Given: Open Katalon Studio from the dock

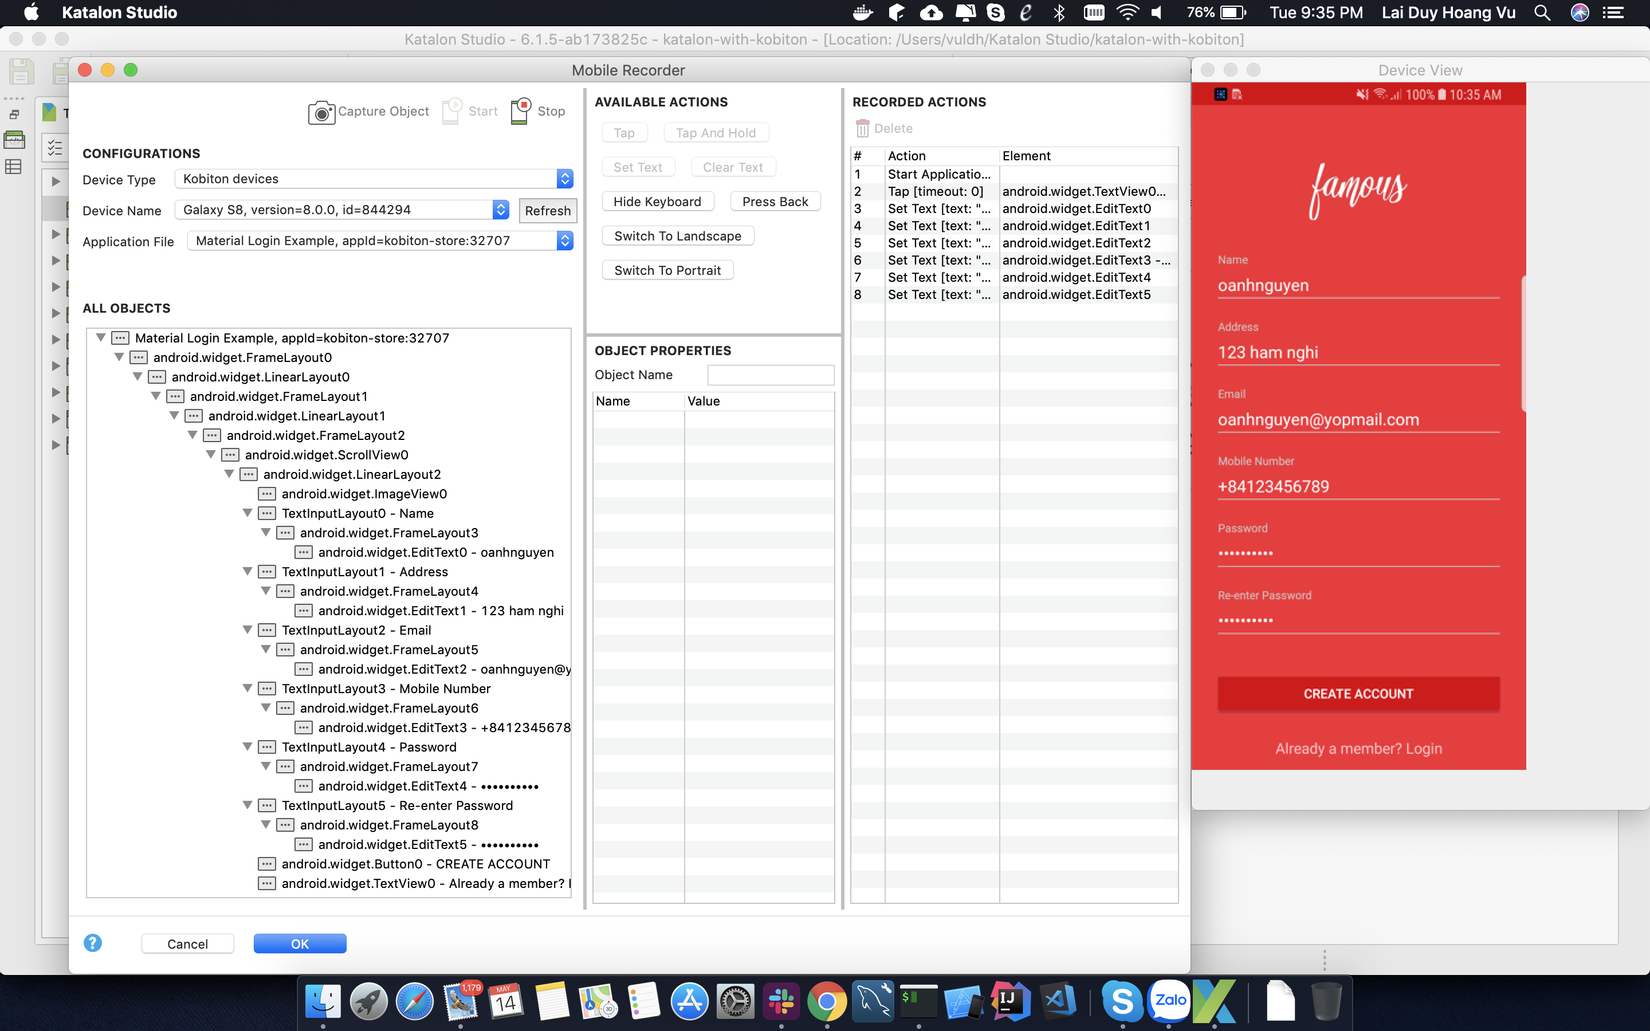Looking at the screenshot, I should (1215, 1001).
